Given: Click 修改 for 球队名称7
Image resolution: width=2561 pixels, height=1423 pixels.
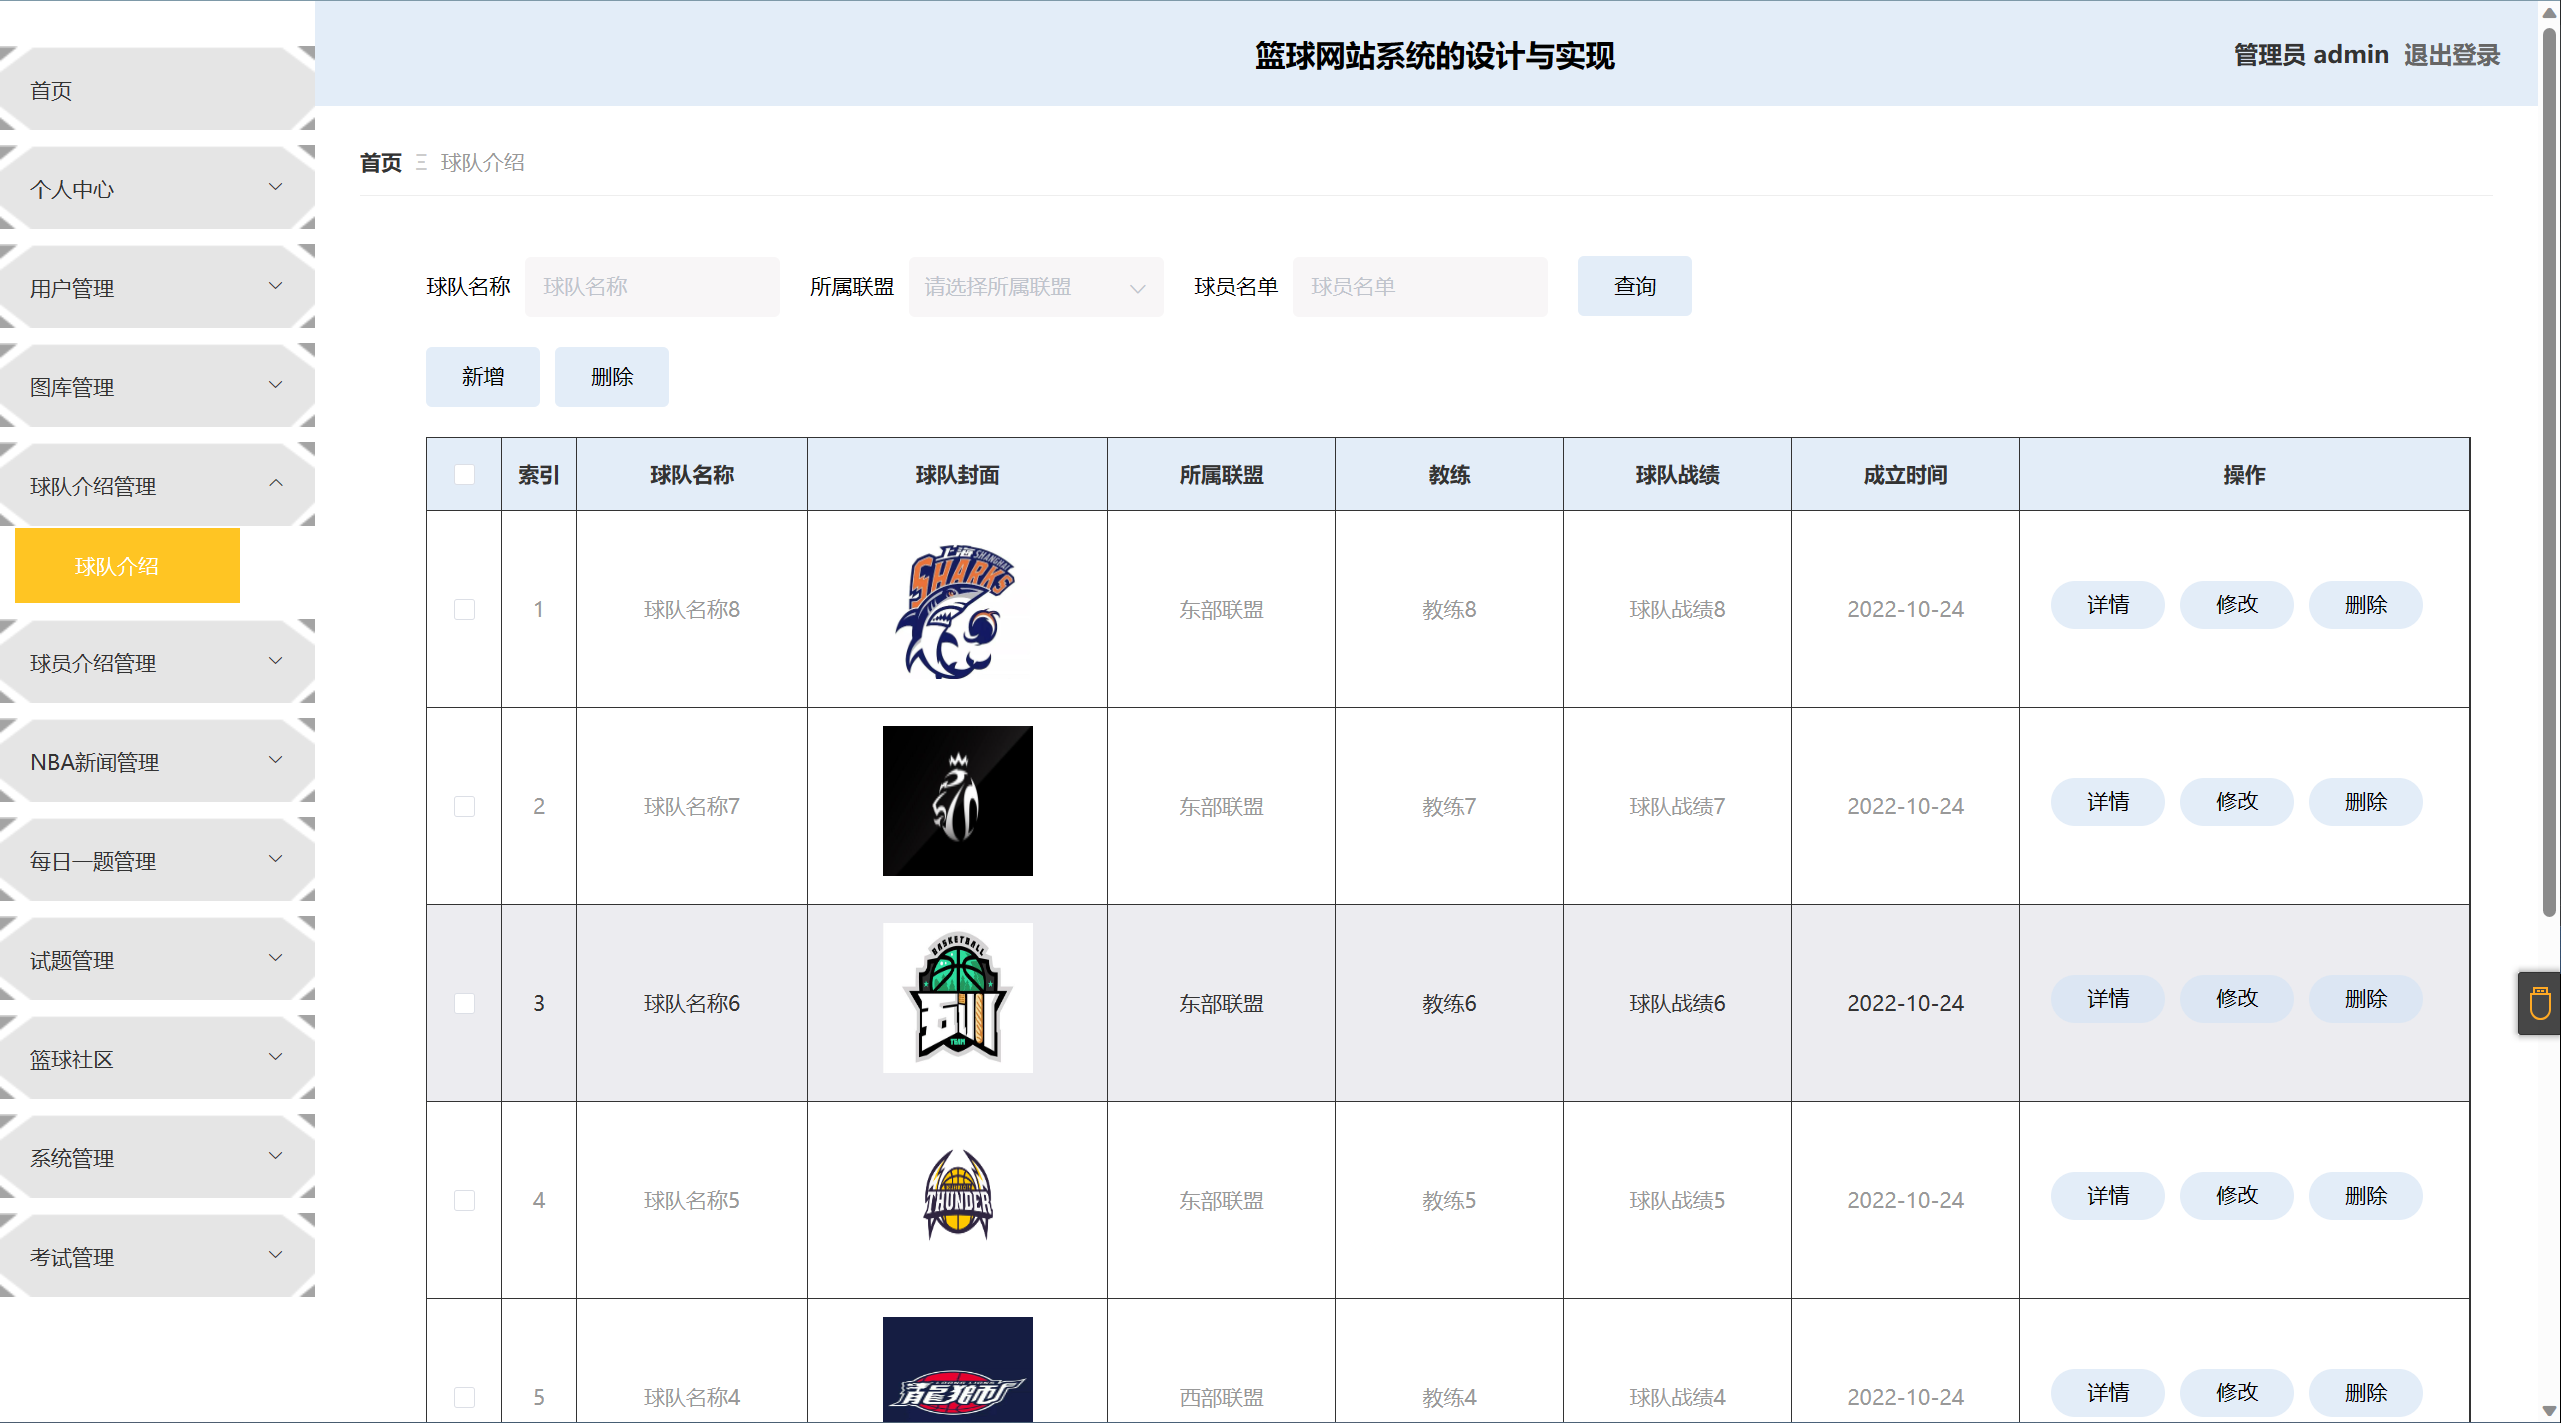Looking at the screenshot, I should [x=2236, y=802].
